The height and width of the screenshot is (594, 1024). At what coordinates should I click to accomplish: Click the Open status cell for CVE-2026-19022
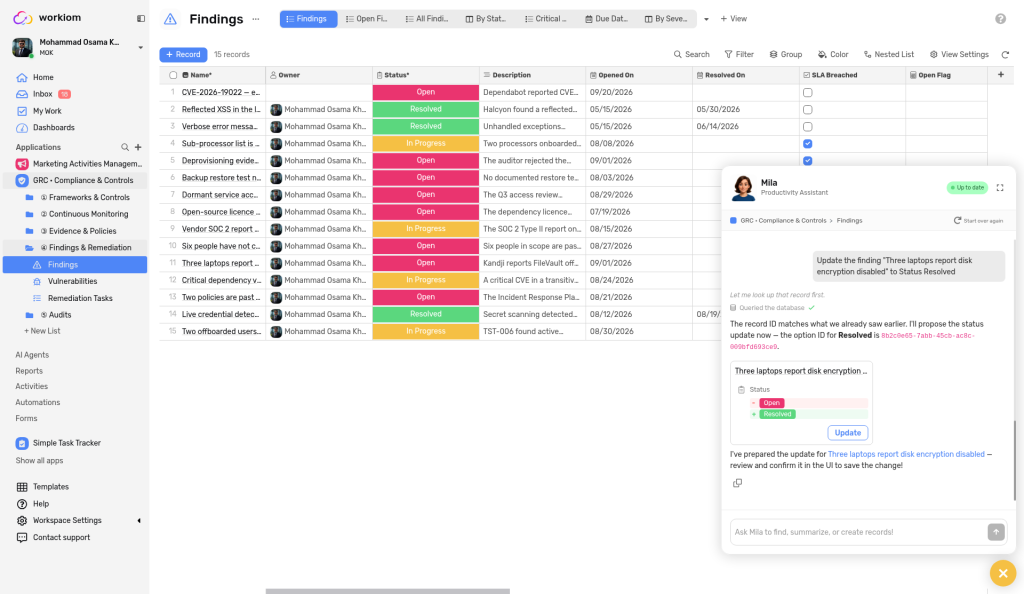tap(426, 93)
